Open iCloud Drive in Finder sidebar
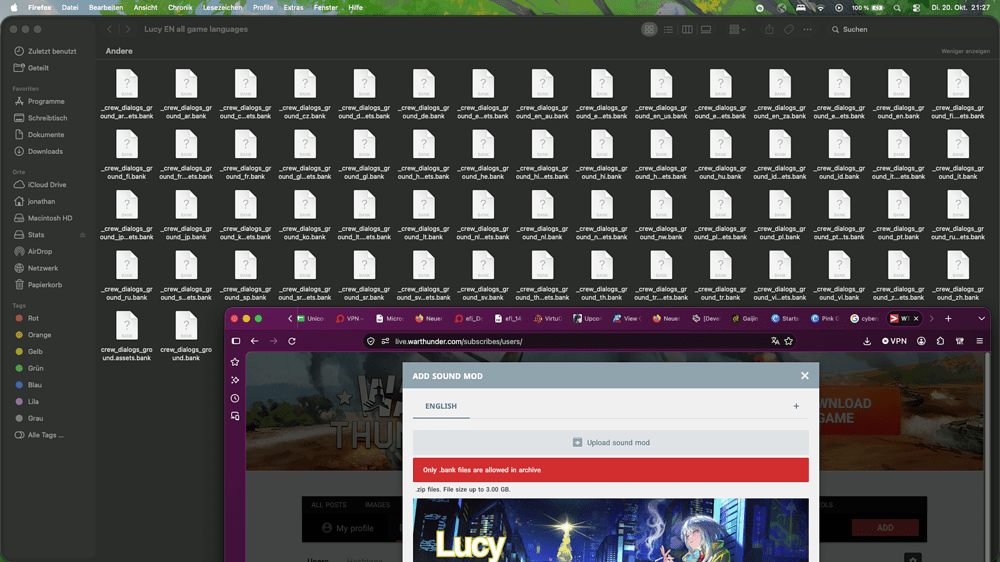This screenshot has width=1000, height=562. point(41,184)
